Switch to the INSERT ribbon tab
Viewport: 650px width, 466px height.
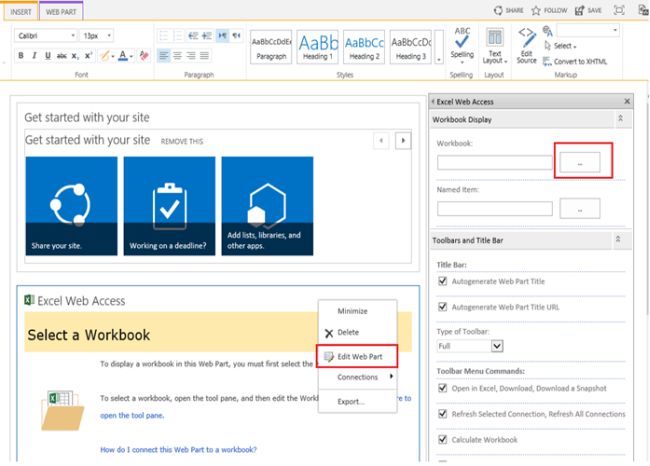[21, 12]
